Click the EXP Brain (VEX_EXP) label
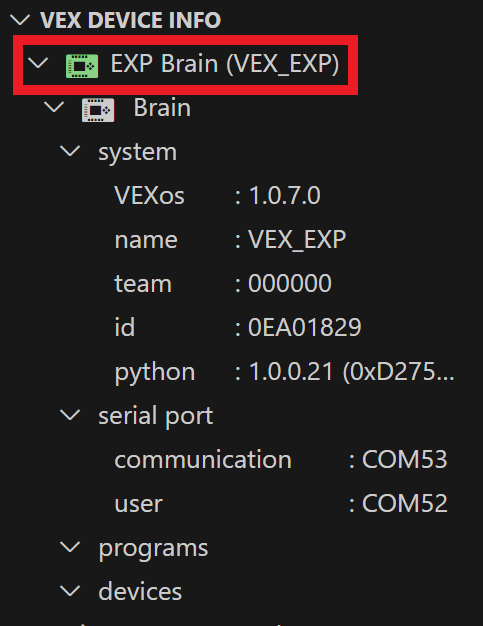The width and height of the screenshot is (483, 626). [x=225, y=64]
